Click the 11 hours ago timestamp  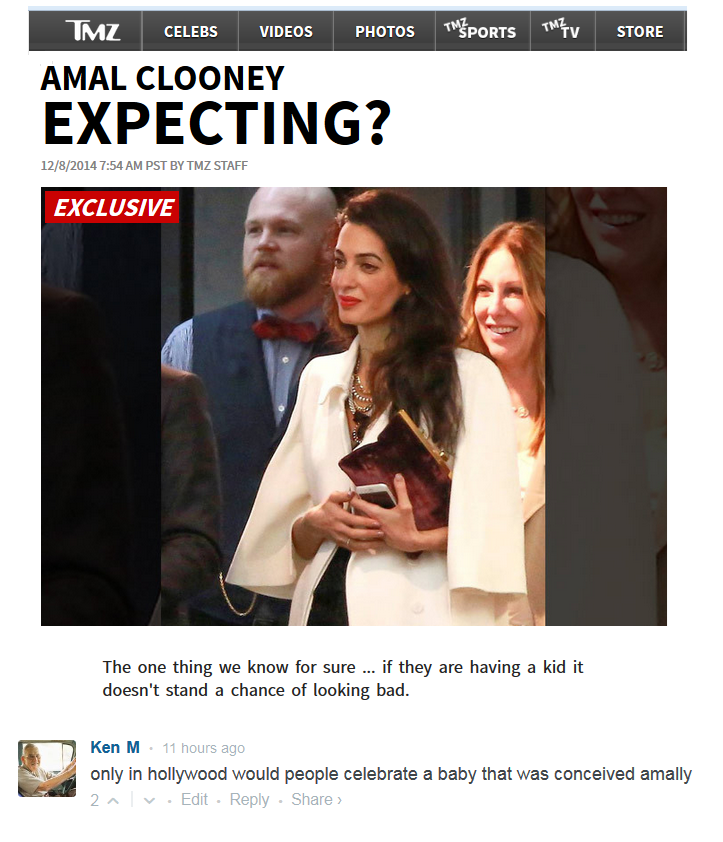click(x=204, y=748)
